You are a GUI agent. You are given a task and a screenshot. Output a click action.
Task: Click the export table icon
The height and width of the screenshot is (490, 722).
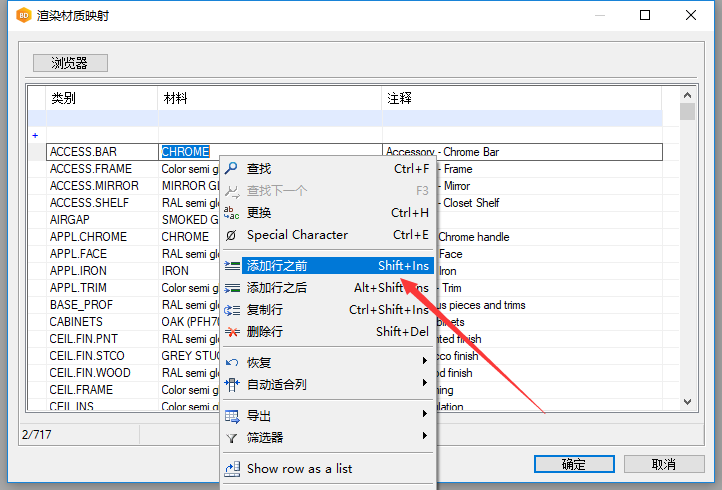click(x=232, y=416)
